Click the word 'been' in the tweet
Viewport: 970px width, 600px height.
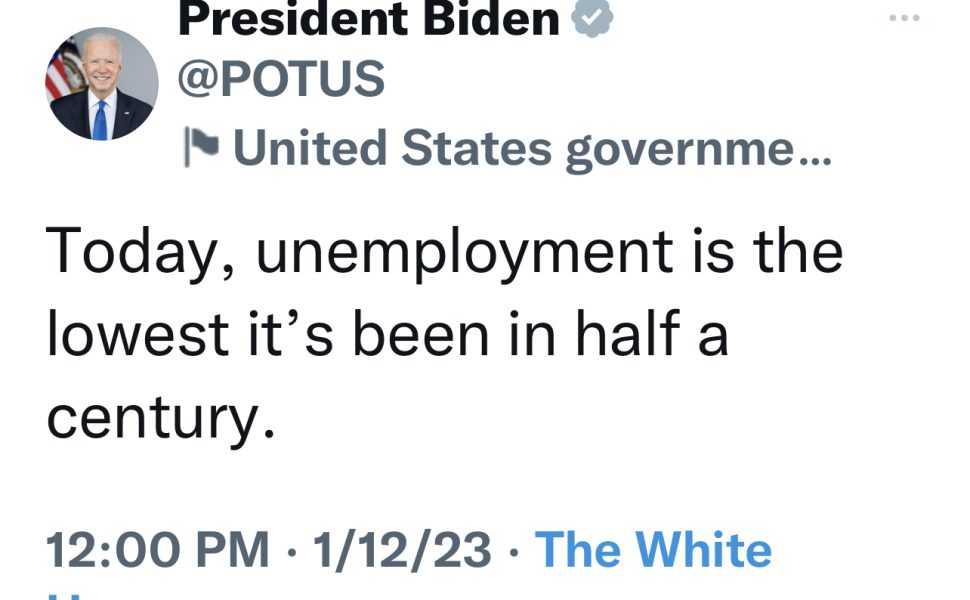pos(421,334)
